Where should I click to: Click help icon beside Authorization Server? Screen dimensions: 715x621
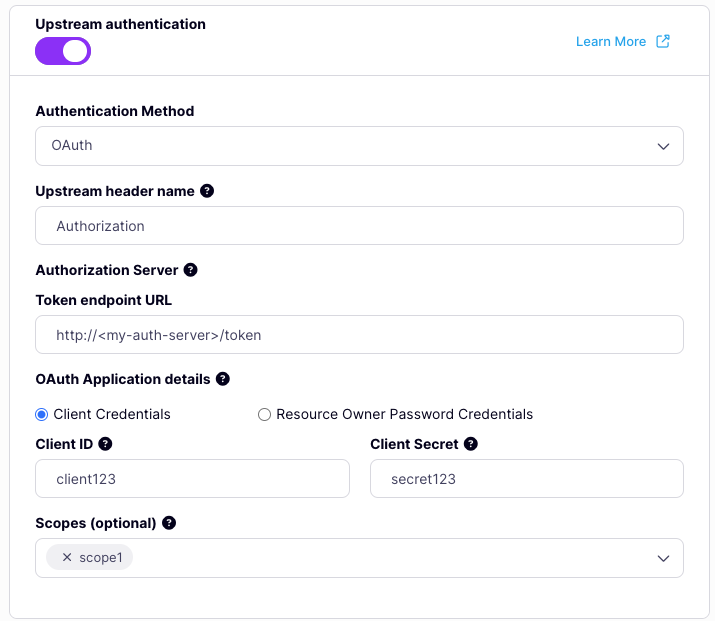[x=191, y=270]
